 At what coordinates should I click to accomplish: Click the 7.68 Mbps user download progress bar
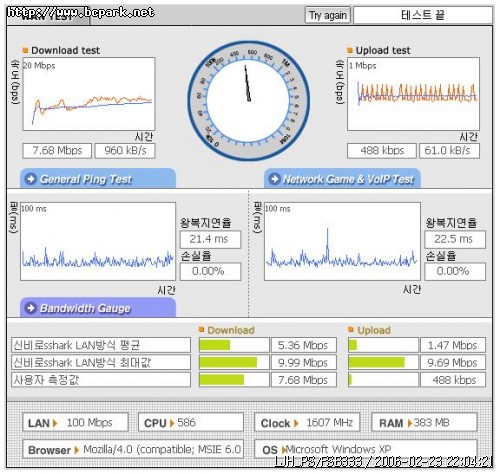[x=234, y=380]
